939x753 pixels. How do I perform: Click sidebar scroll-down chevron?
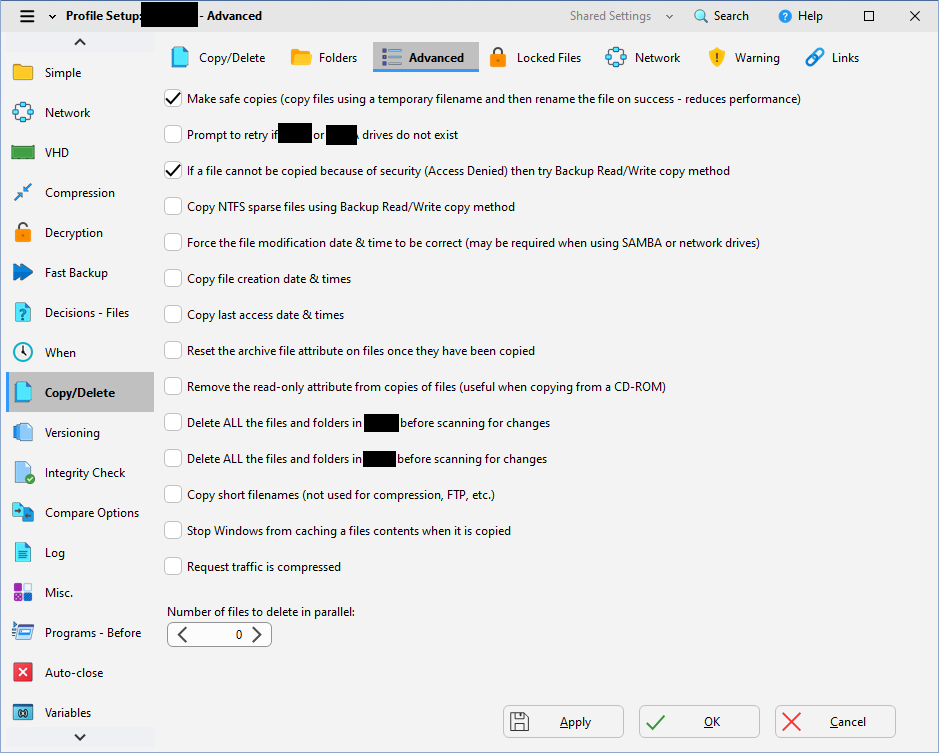[80, 737]
